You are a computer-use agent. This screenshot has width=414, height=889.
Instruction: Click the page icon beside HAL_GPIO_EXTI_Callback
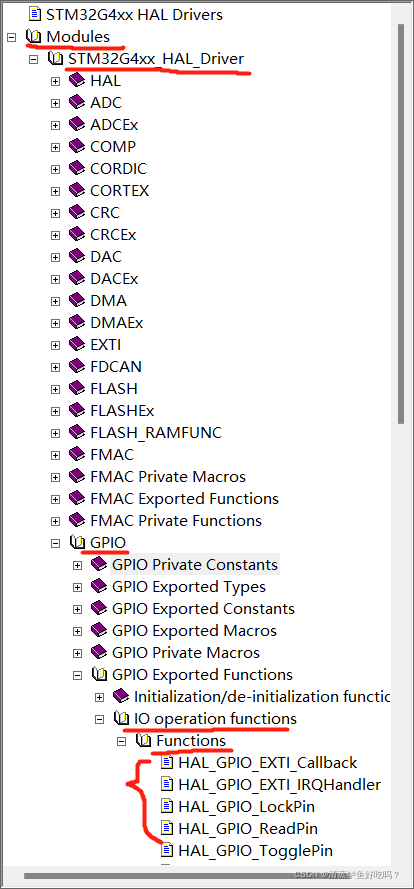pyautogui.click(x=167, y=763)
